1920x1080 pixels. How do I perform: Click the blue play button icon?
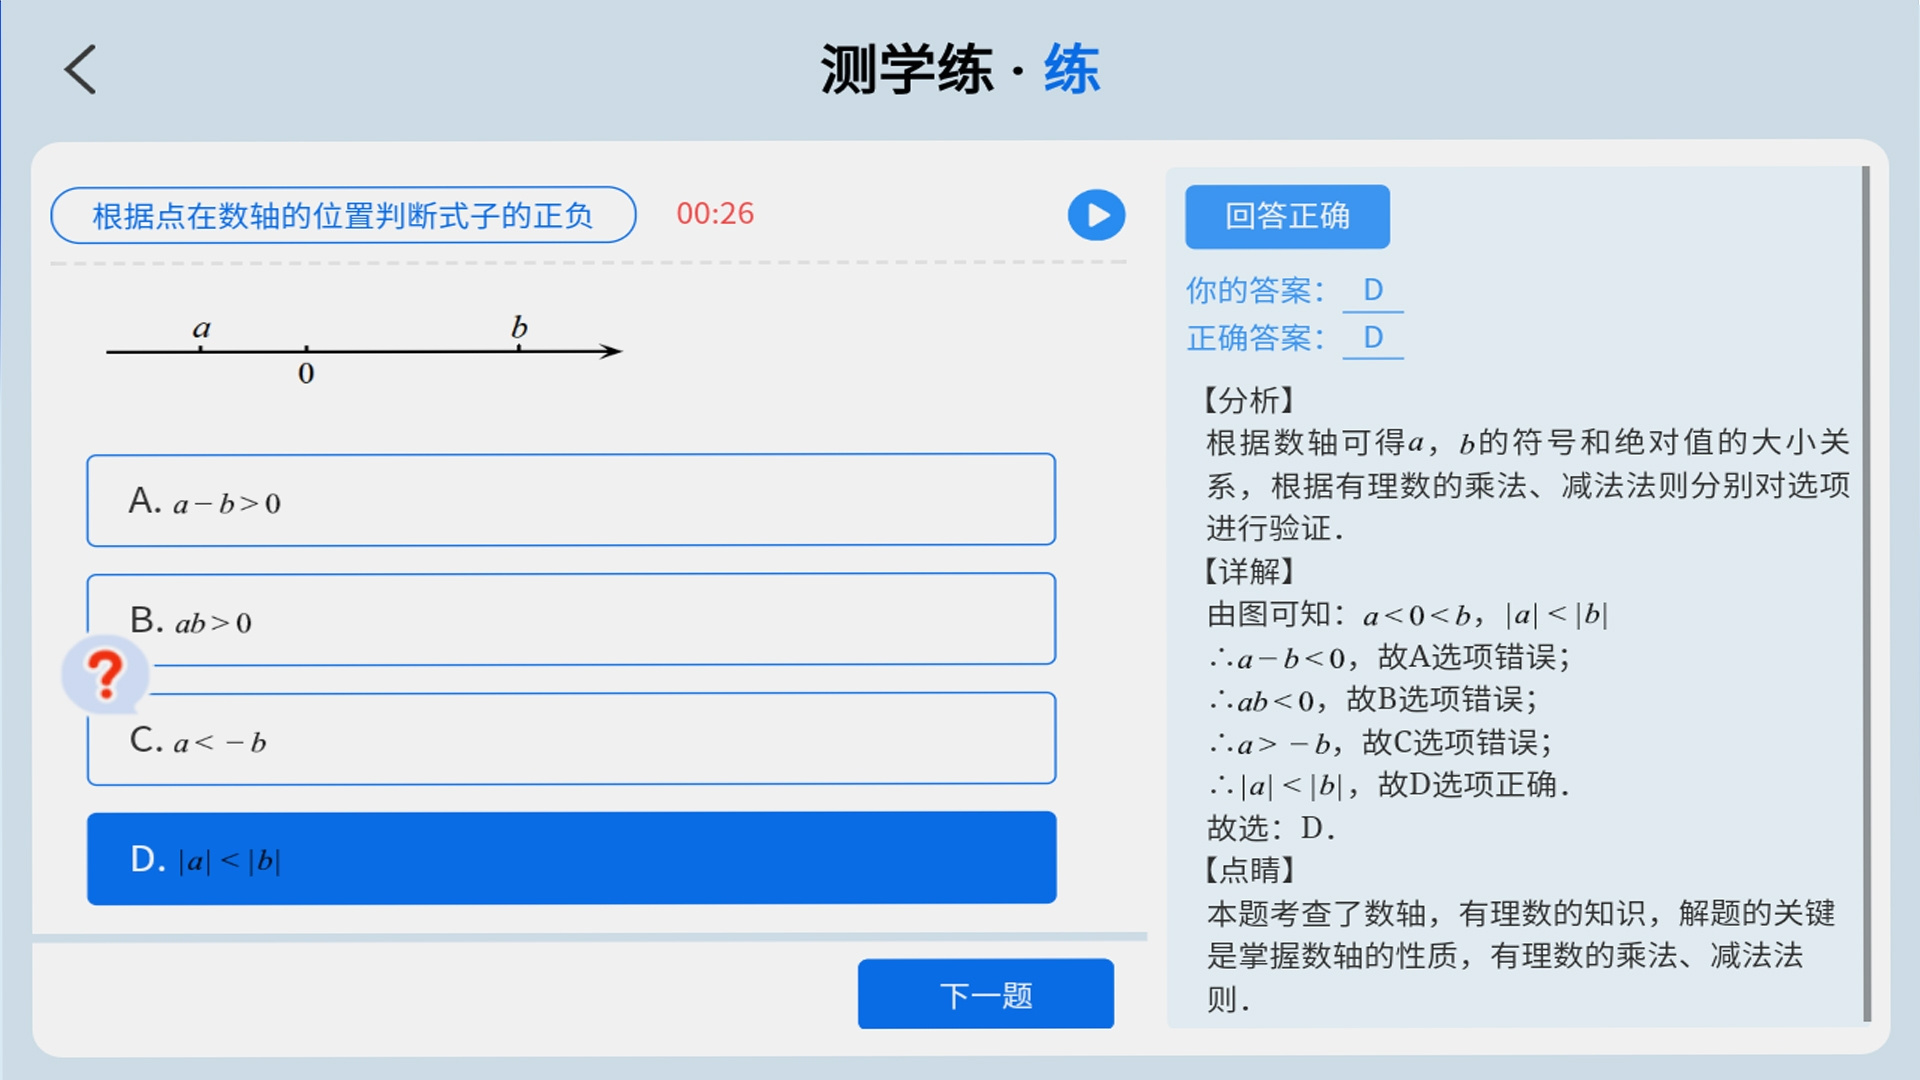(1096, 215)
